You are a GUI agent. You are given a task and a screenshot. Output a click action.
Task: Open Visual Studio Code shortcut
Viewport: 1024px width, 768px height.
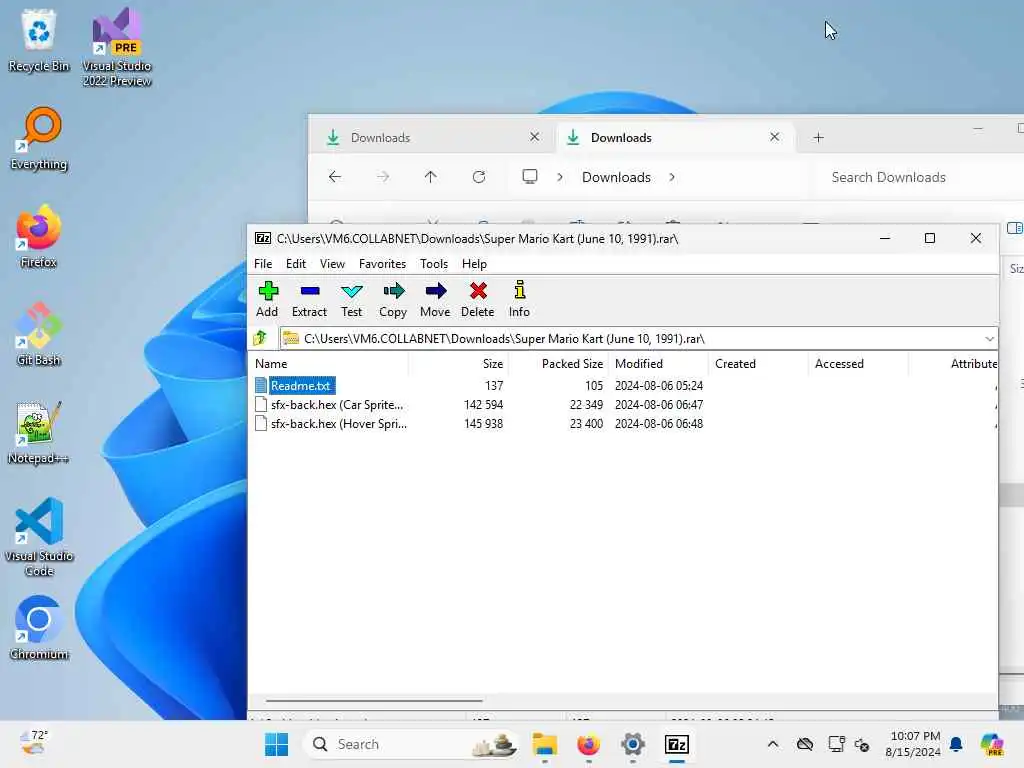39,537
